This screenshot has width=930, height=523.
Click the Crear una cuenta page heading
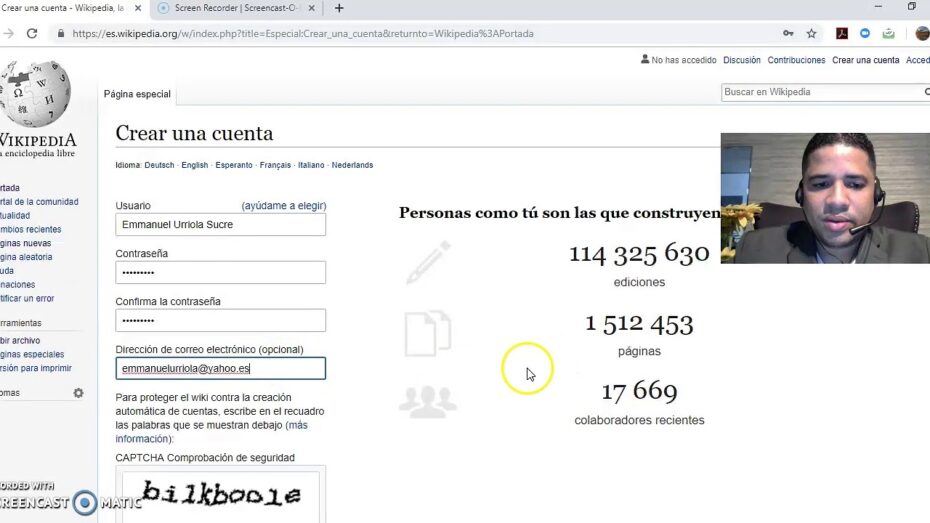pos(195,133)
